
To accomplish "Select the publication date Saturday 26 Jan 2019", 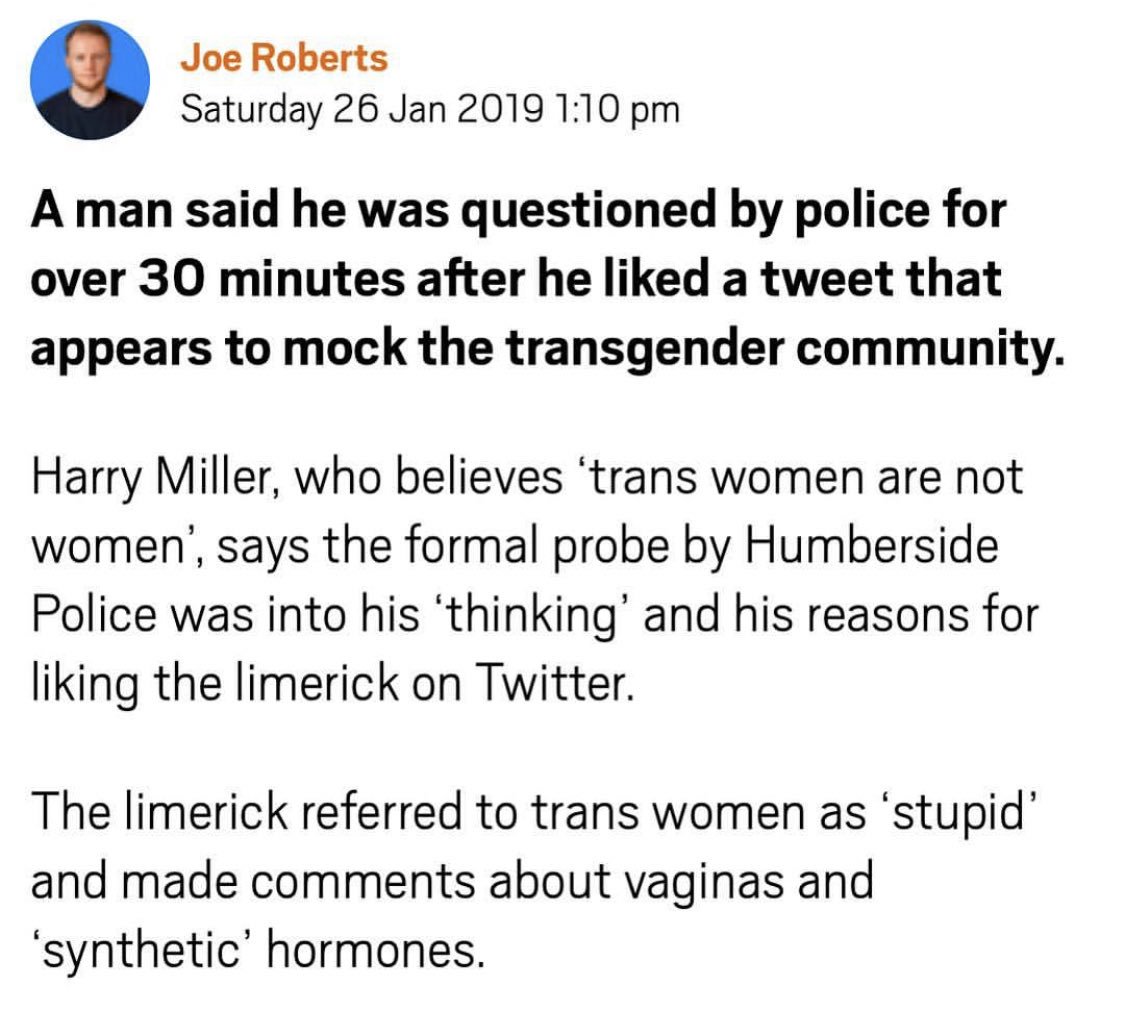I will [361, 110].
